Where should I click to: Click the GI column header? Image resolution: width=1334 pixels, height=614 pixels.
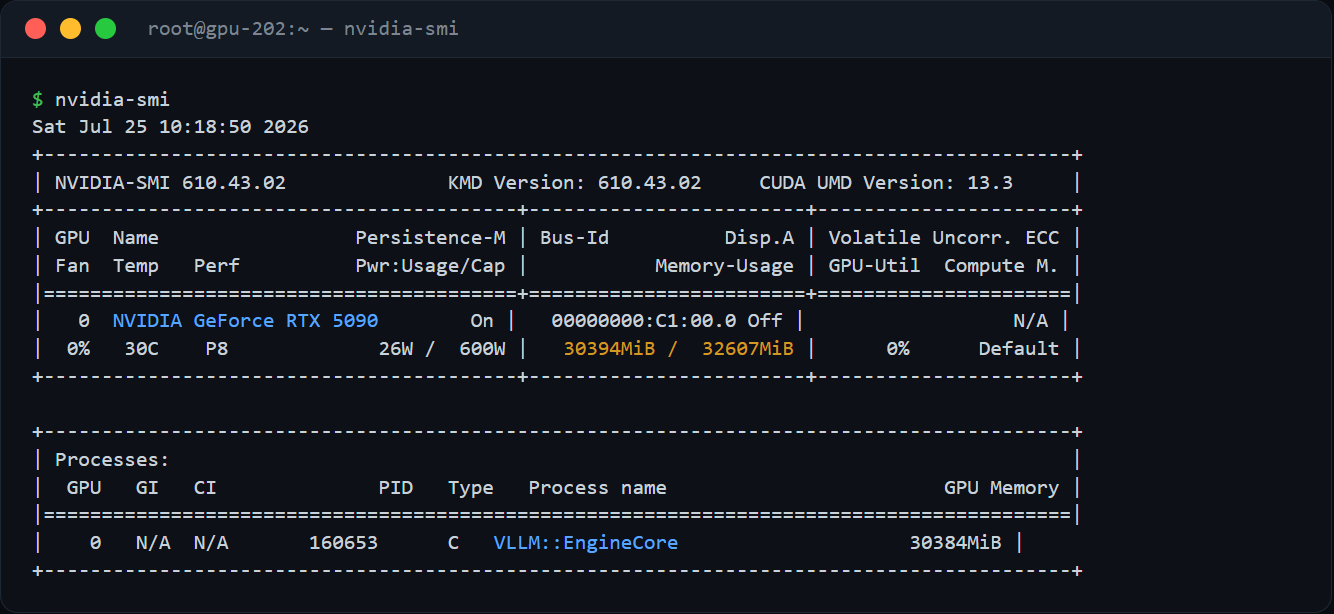[x=147, y=488]
